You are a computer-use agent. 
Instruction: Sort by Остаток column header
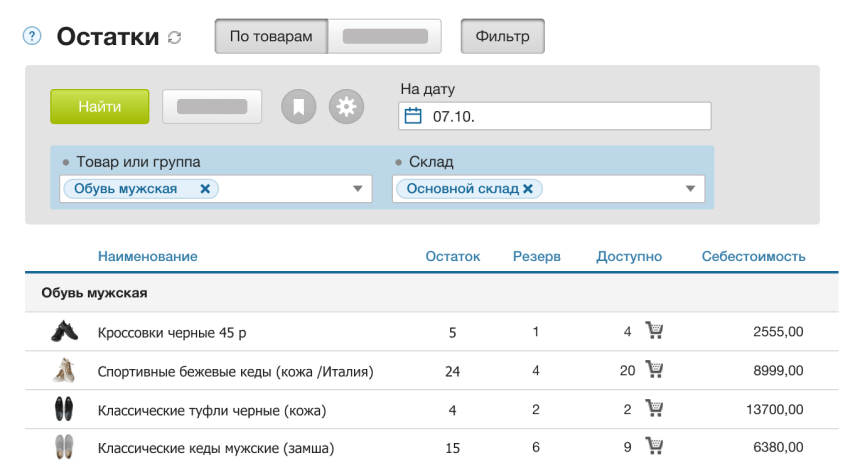(x=452, y=257)
